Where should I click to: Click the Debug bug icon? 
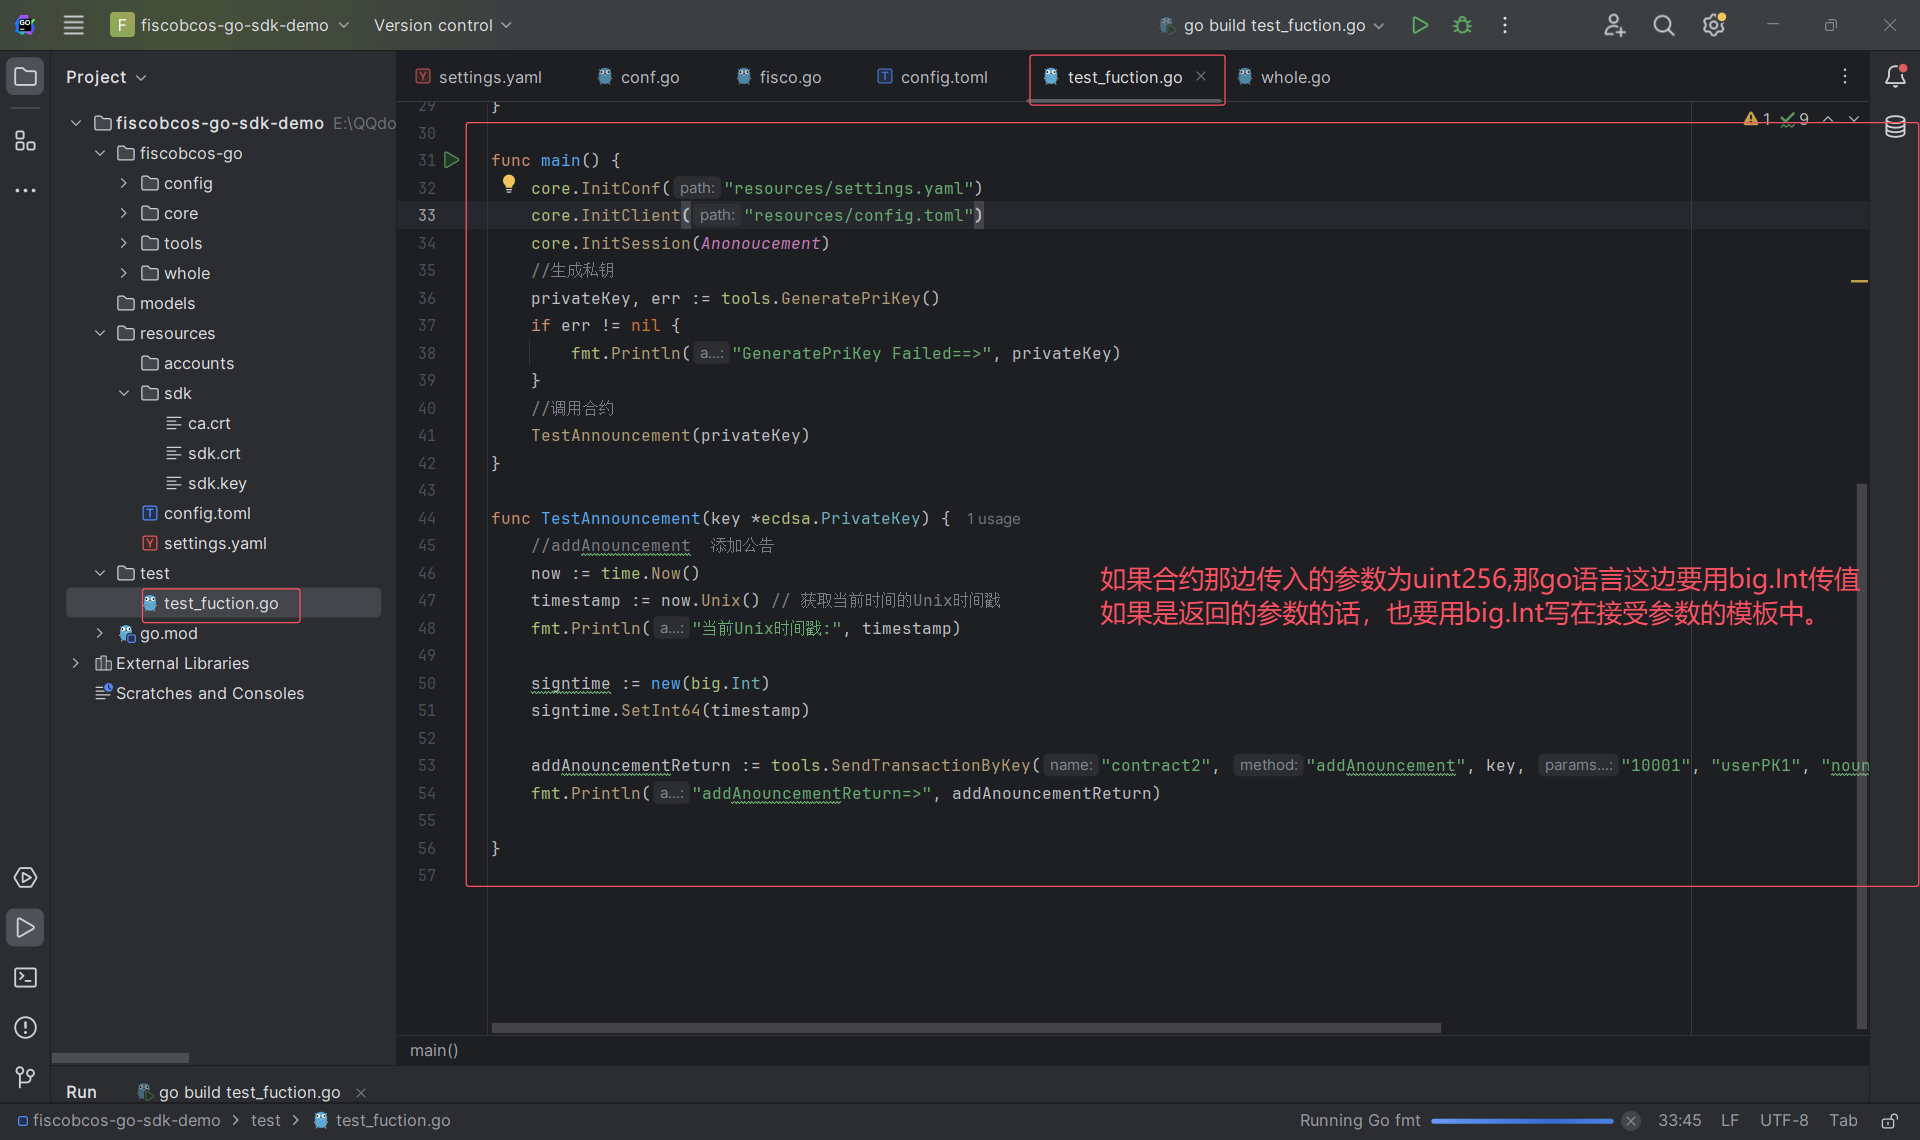point(1462,25)
